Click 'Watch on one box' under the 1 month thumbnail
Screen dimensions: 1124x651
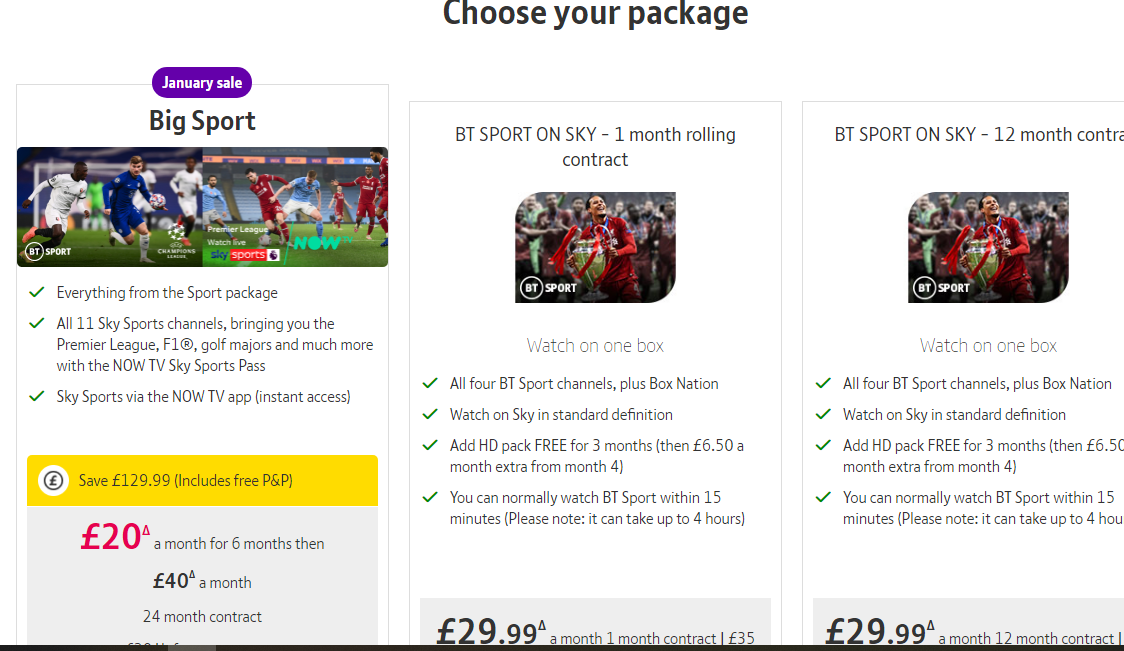tap(595, 346)
